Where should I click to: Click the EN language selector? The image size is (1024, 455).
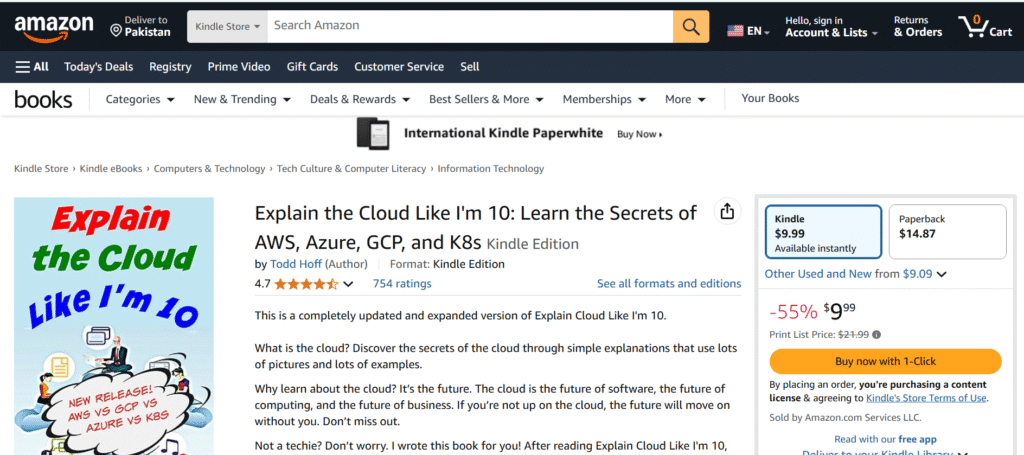coord(757,31)
